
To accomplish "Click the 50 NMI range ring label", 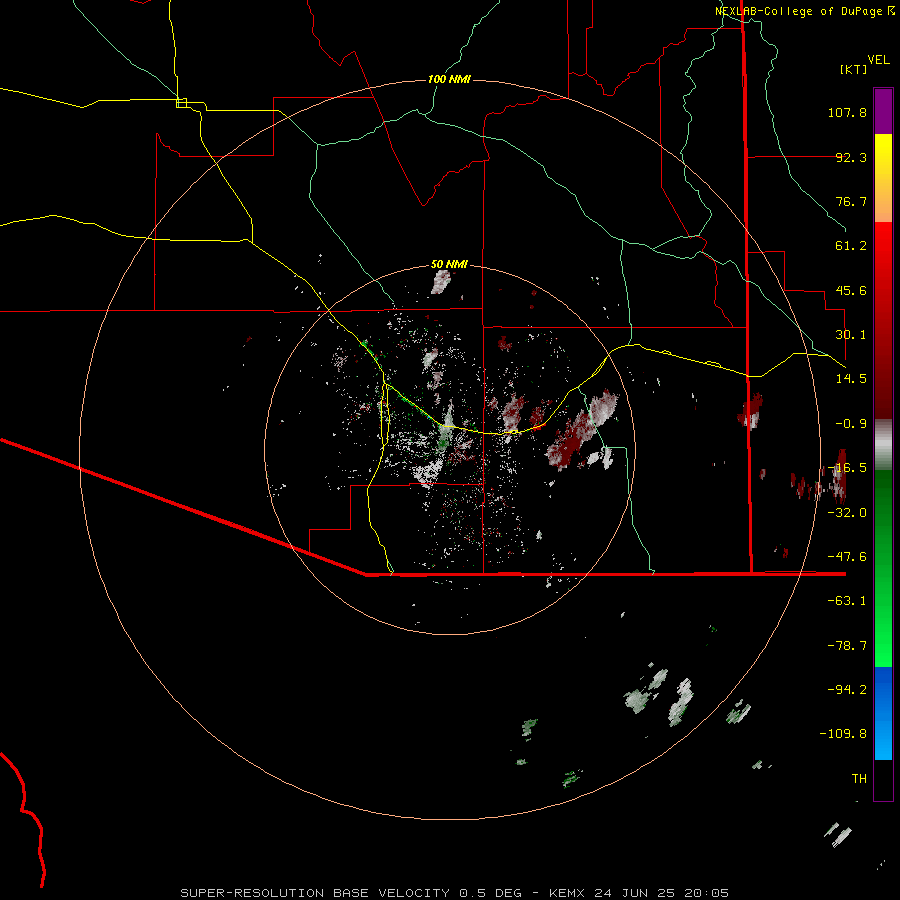I will tap(449, 264).
